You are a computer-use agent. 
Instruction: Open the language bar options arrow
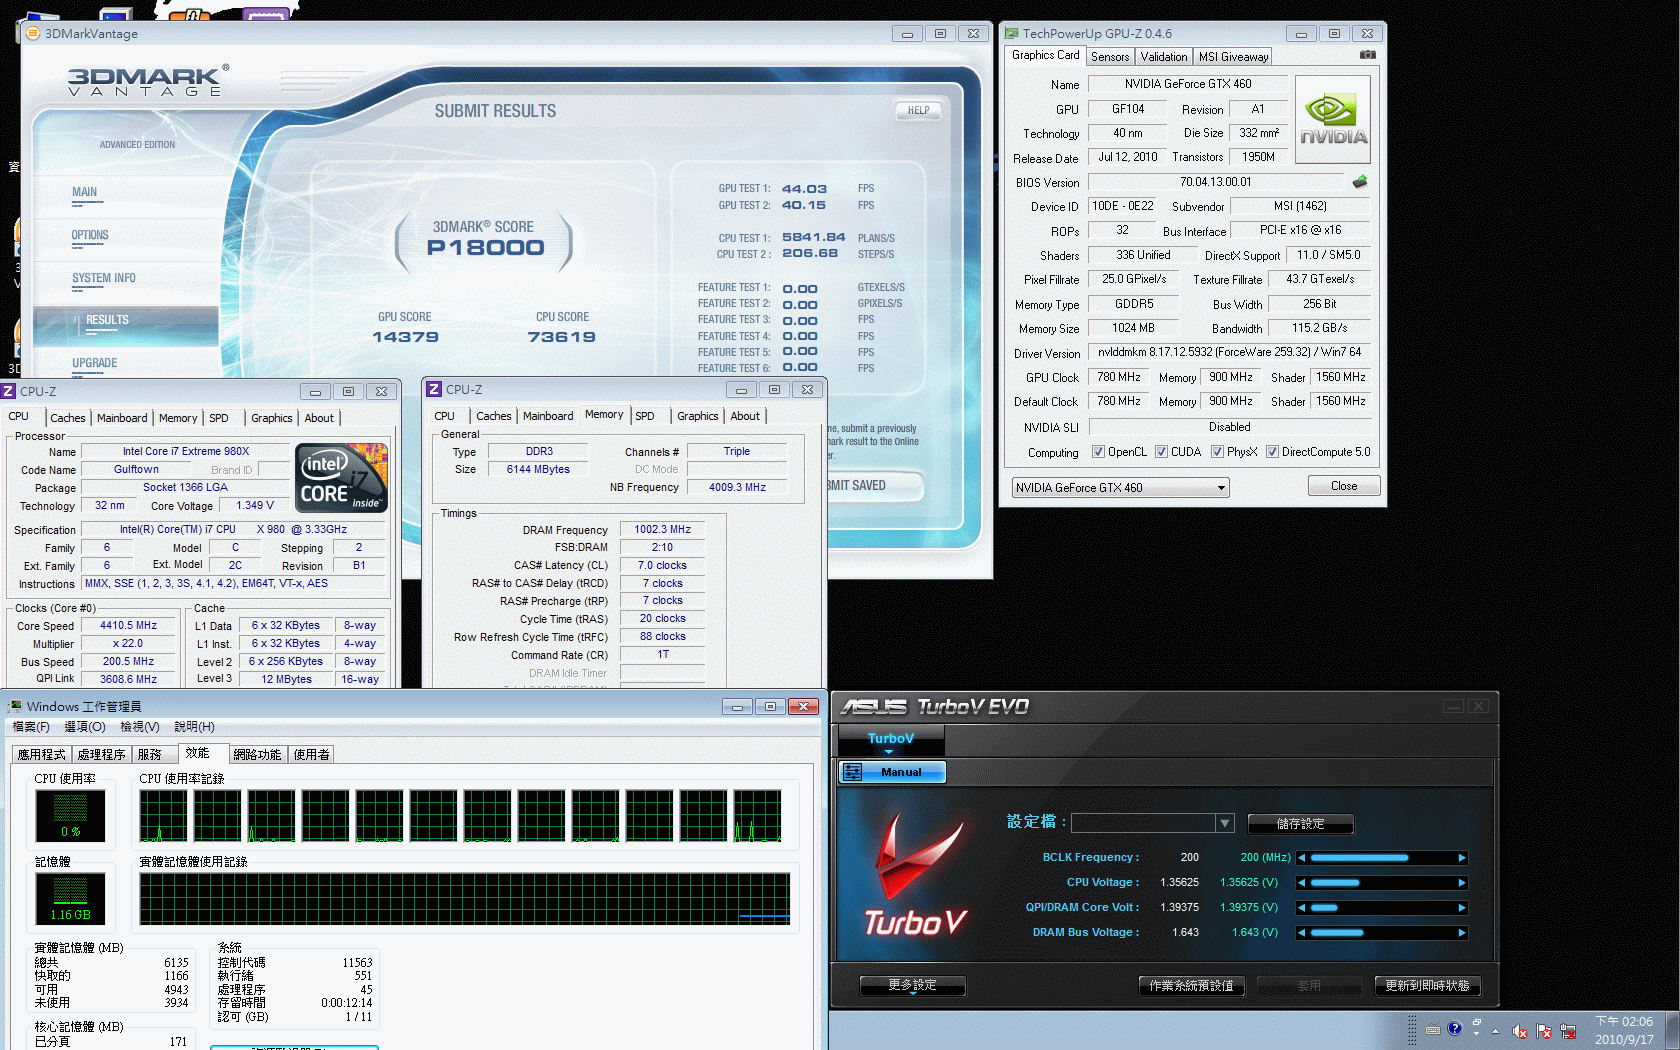click(x=1476, y=1034)
